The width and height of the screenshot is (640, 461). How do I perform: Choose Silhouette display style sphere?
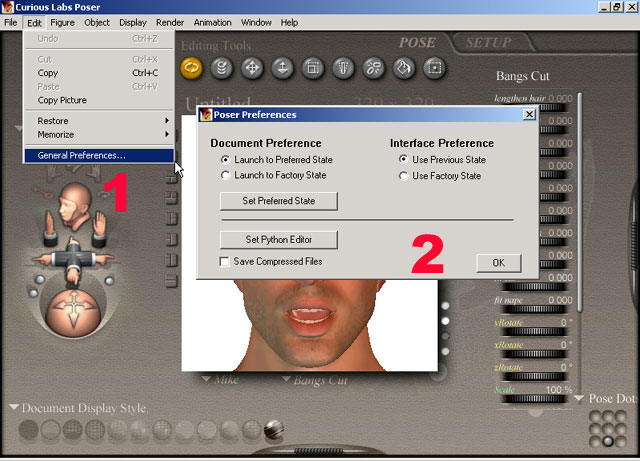[x=29, y=430]
